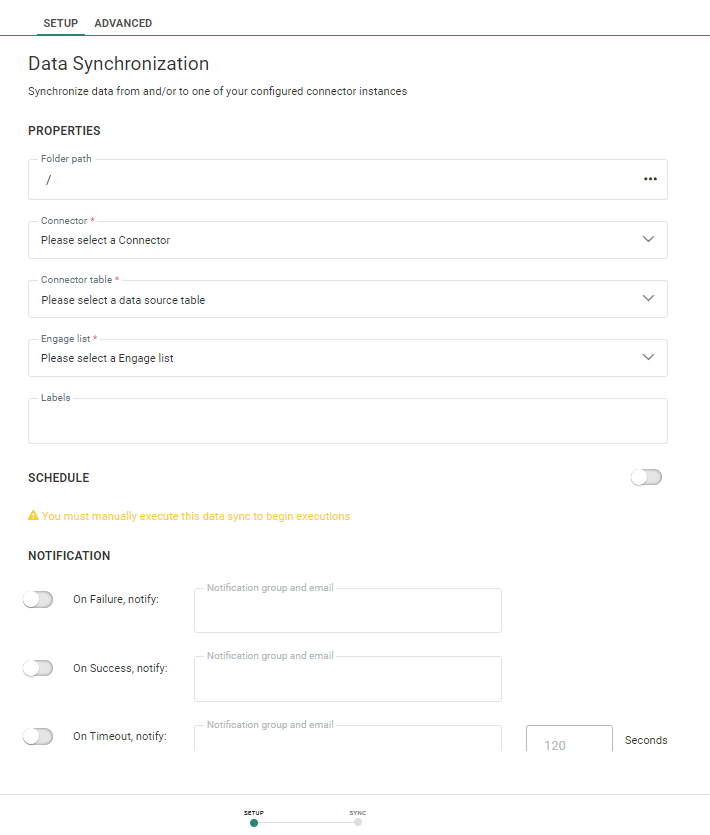The width and height of the screenshot is (710, 835).
Task: Open the folder browser using the ellipsis icon
Action: (650, 179)
